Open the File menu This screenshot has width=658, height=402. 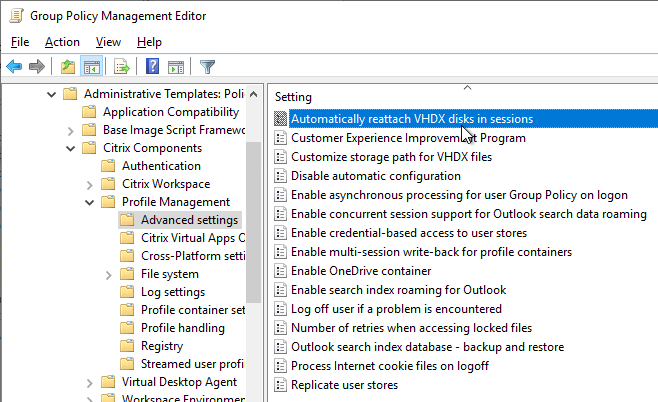tap(20, 42)
